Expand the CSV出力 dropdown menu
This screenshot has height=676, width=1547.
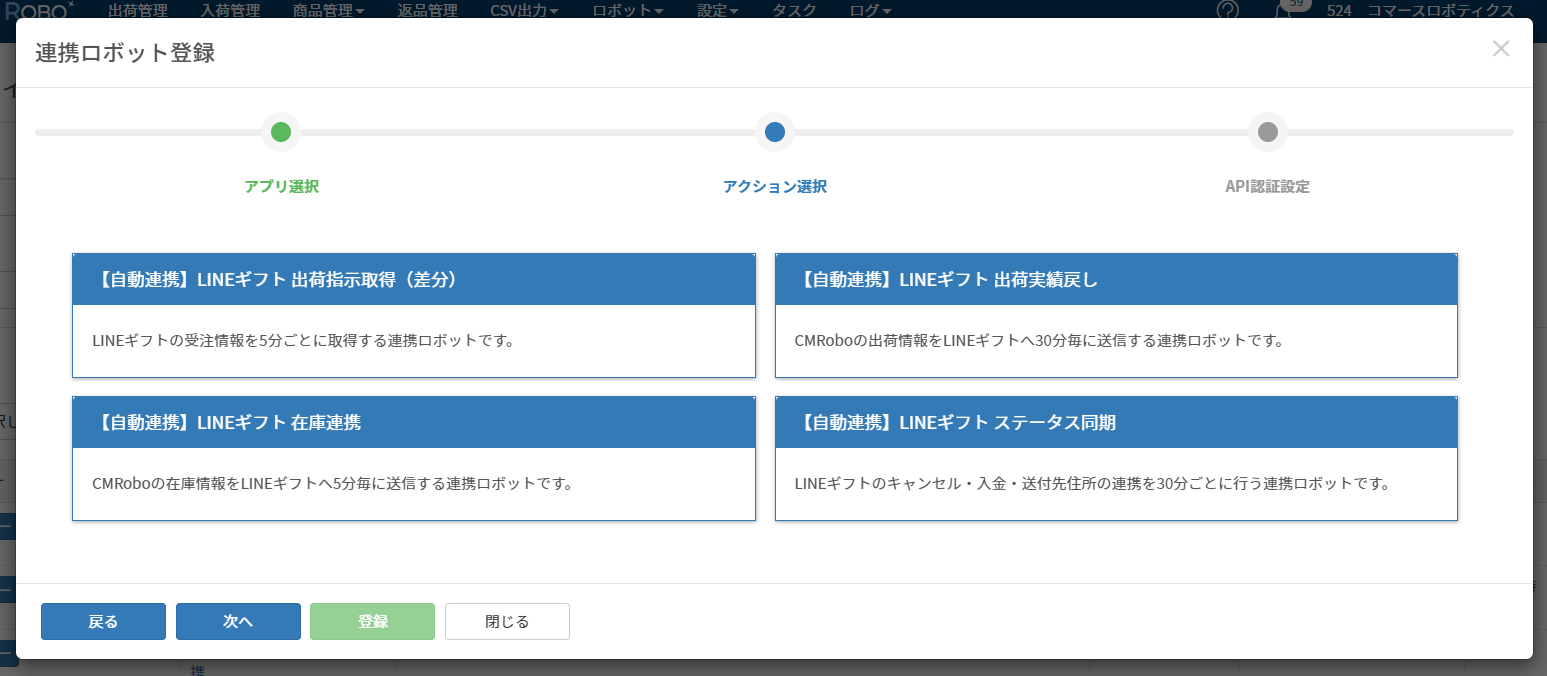pos(525,11)
